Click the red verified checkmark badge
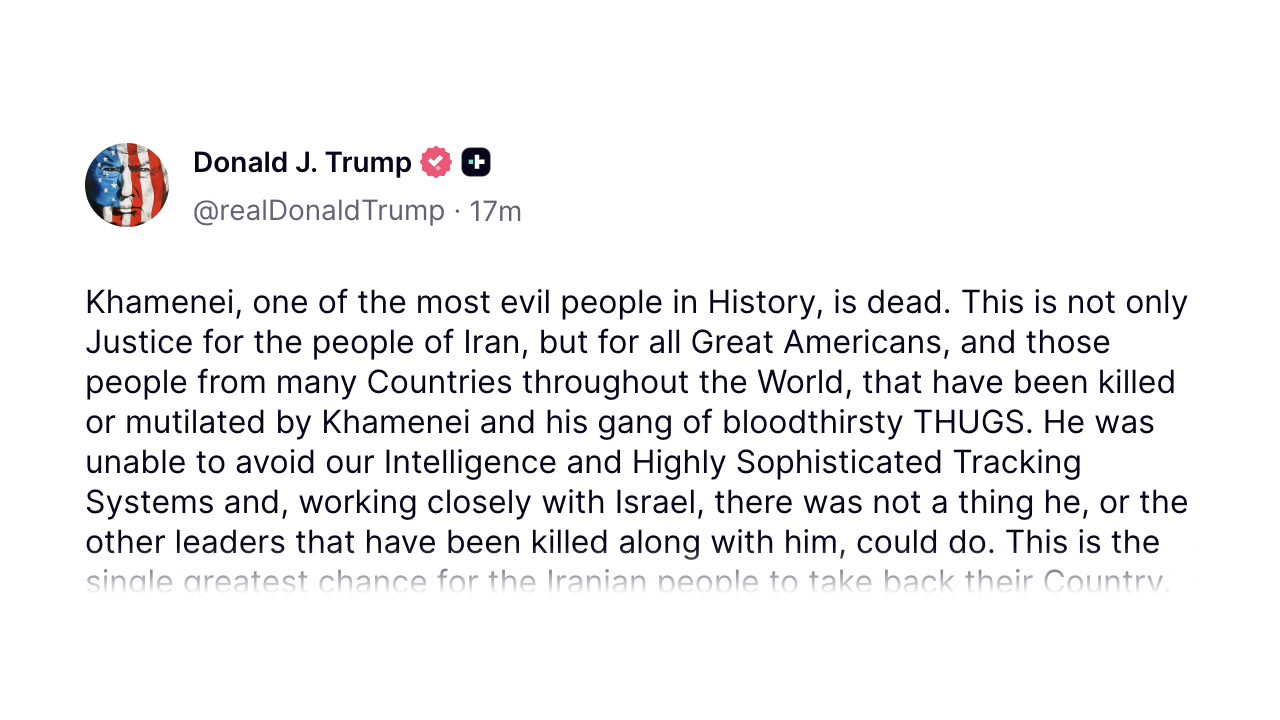 436,162
